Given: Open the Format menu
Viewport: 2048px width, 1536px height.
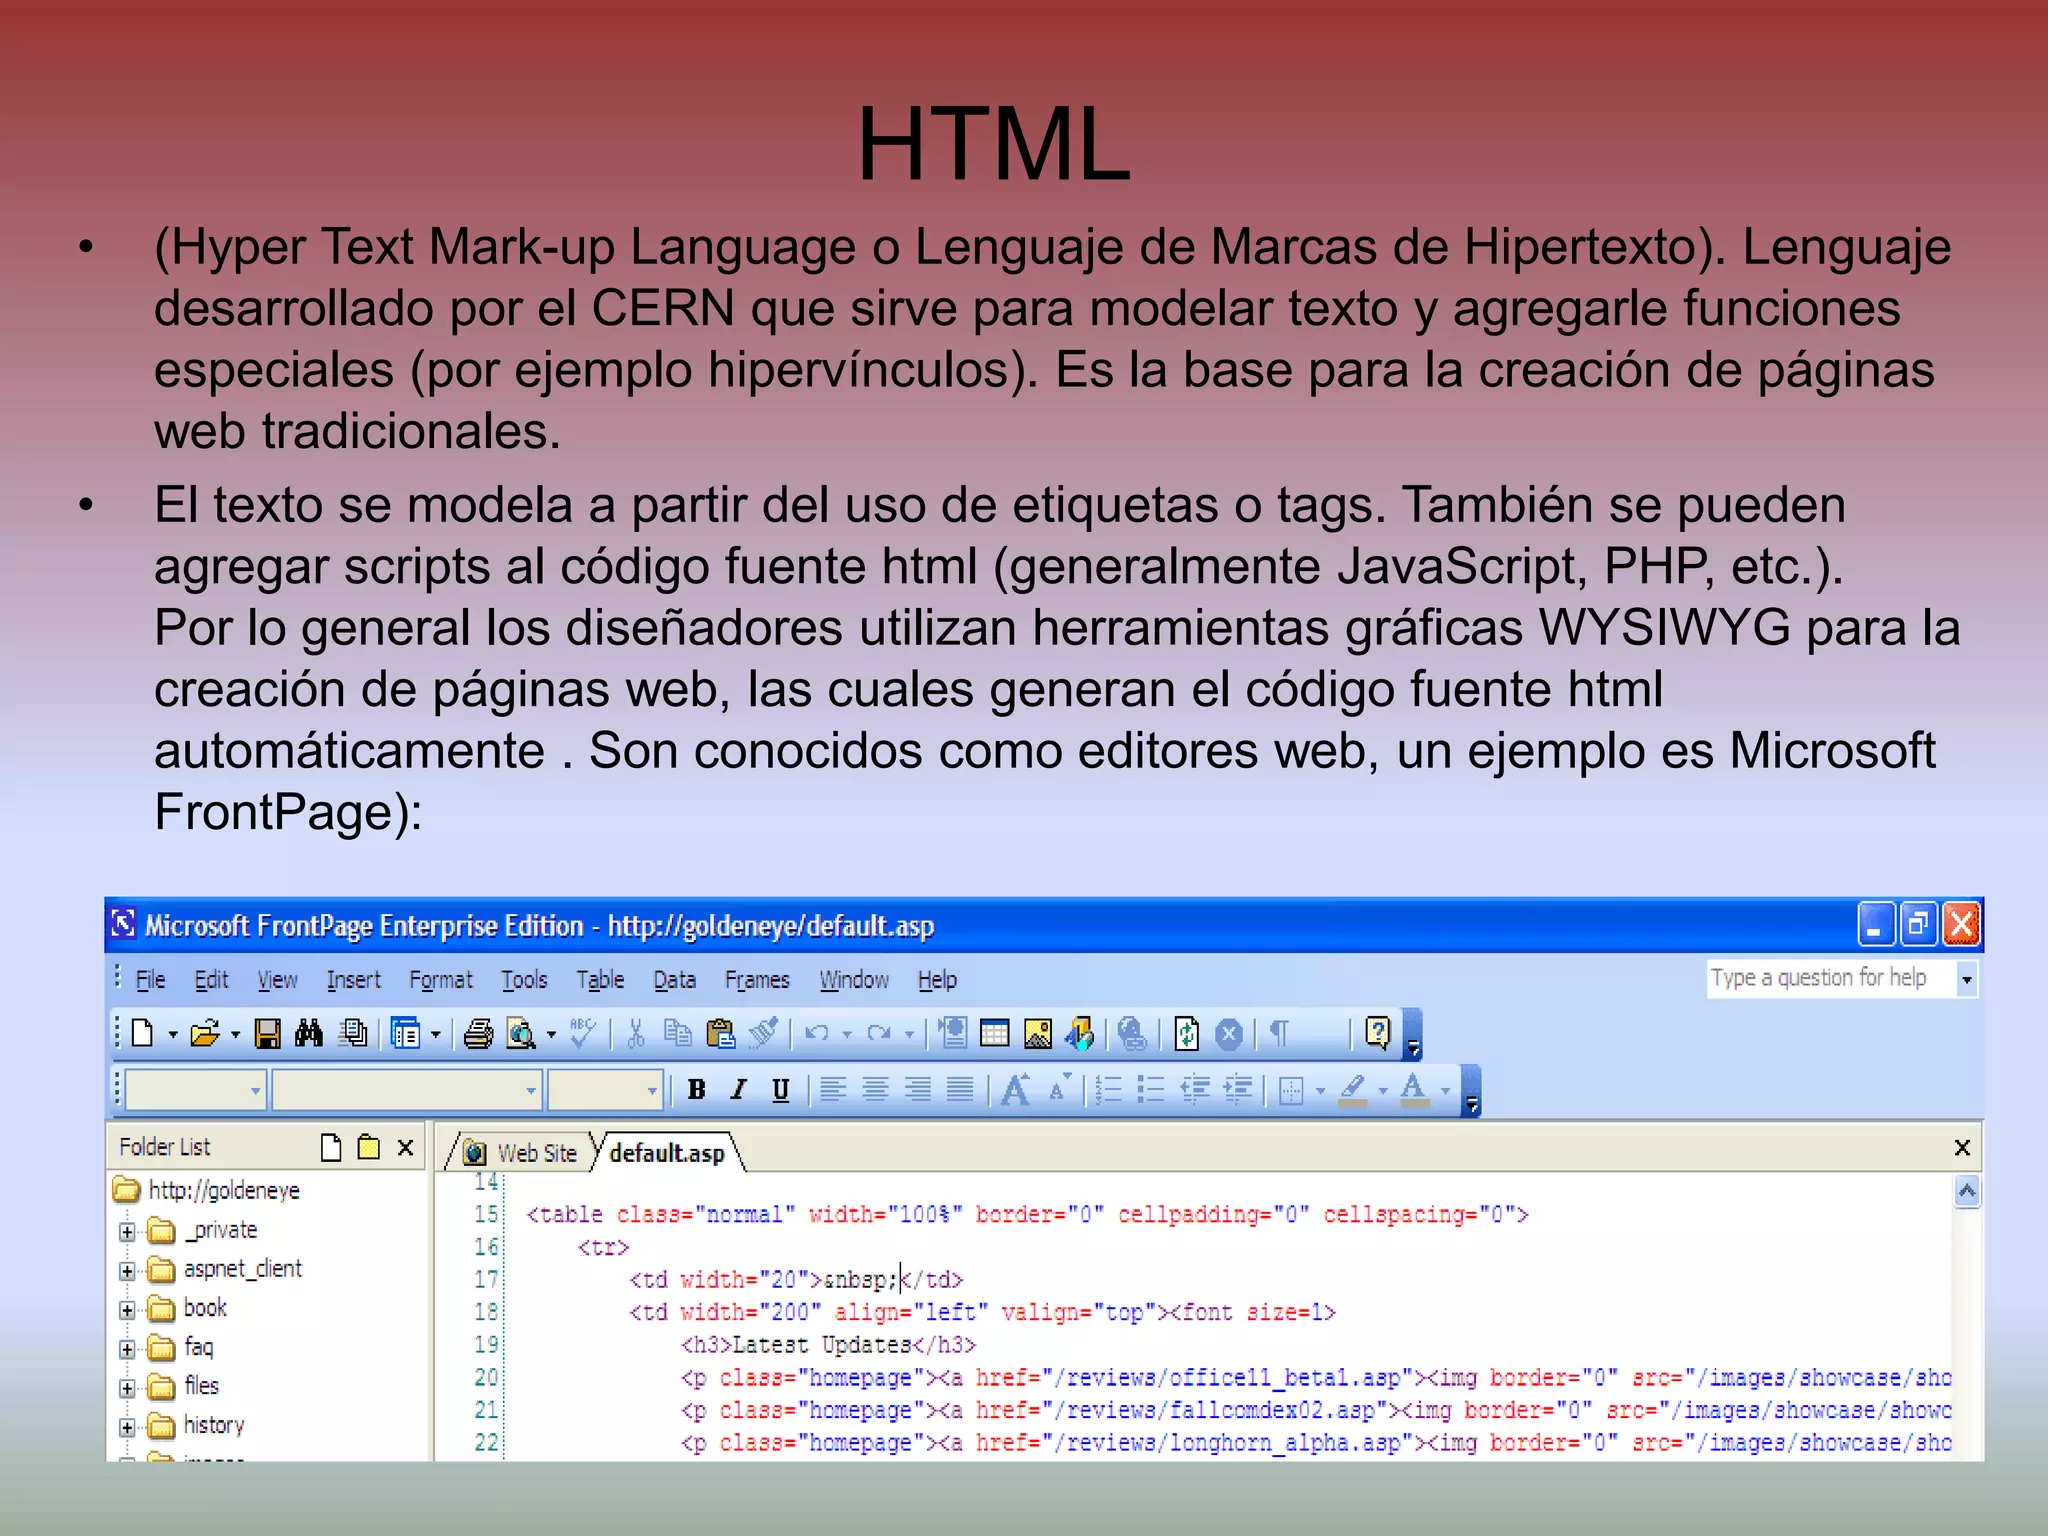Looking at the screenshot, I should [440, 980].
